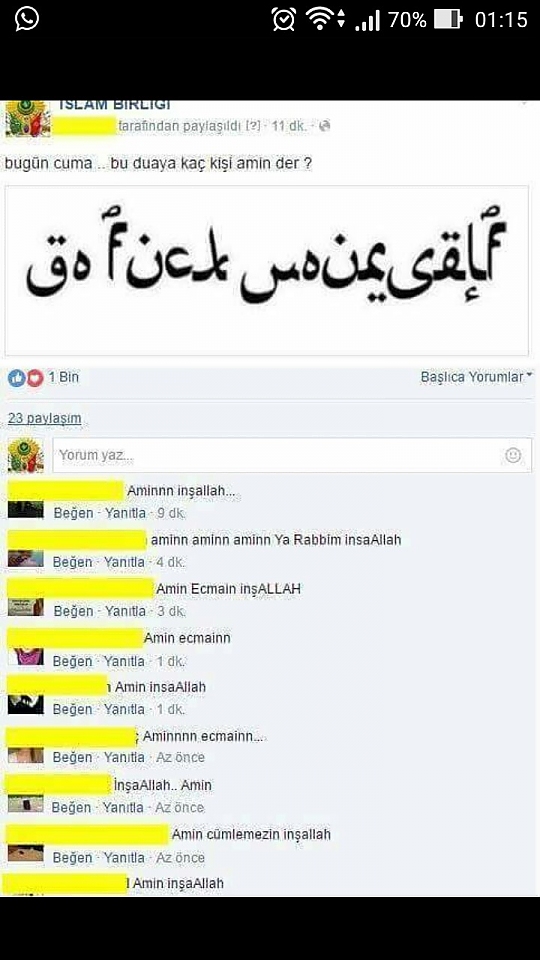Tap the WhatsApp notification icon
Image resolution: width=540 pixels, height=960 pixels.
(x=27, y=18)
